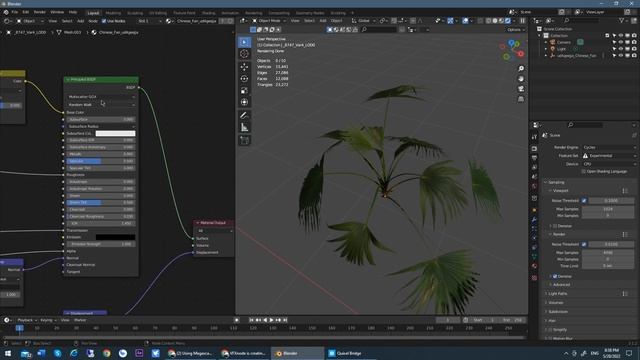Toggle the Use Nodes checkbox
The width and height of the screenshot is (640, 360).
[x=104, y=21]
